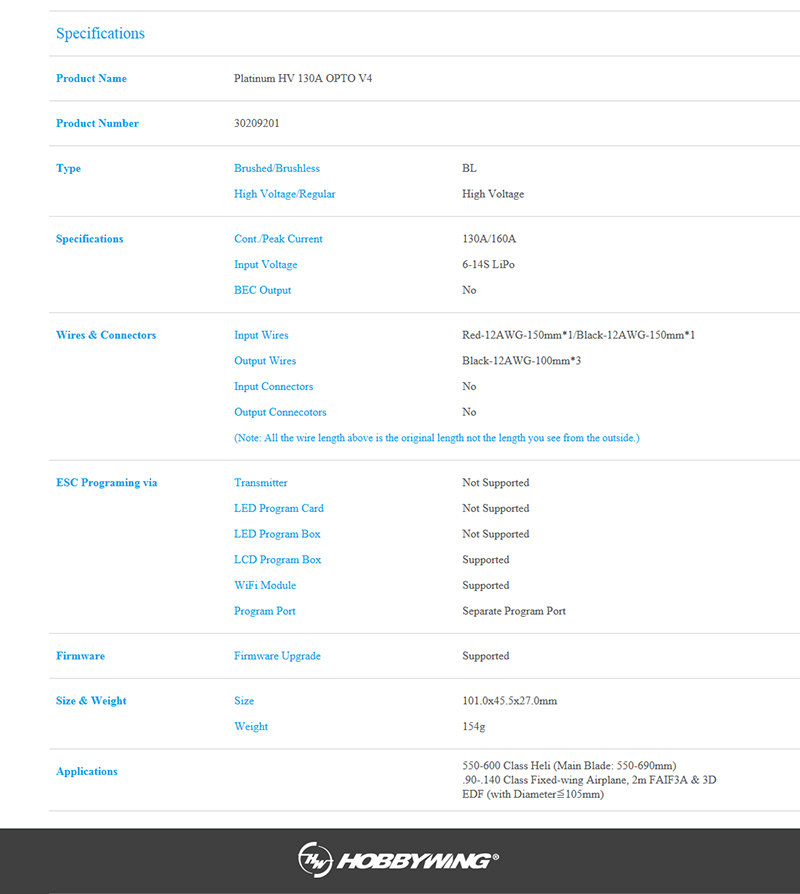Click the High Voltage/Regular label
Screen dimensions: 800x894
(x=285, y=194)
